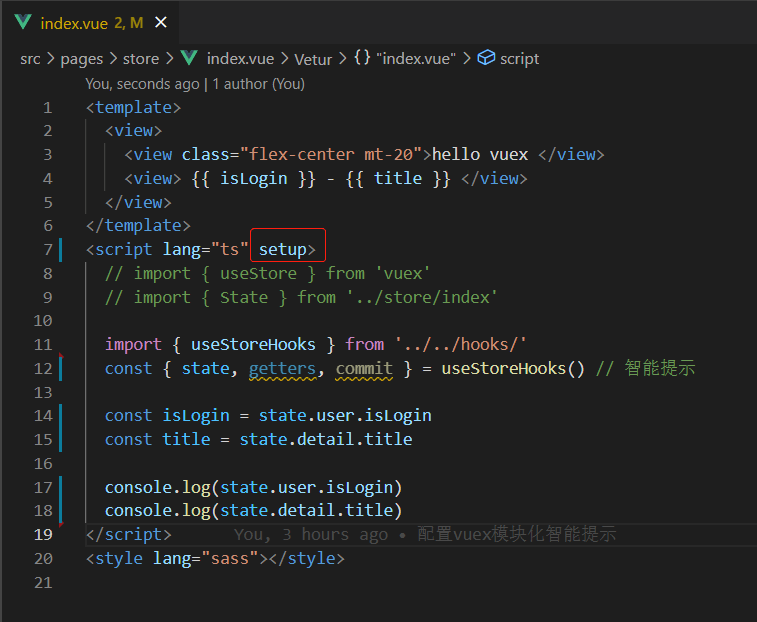Click the index.vue file breadcrumb
Image resolution: width=757 pixels, height=622 pixels.
(x=240, y=59)
